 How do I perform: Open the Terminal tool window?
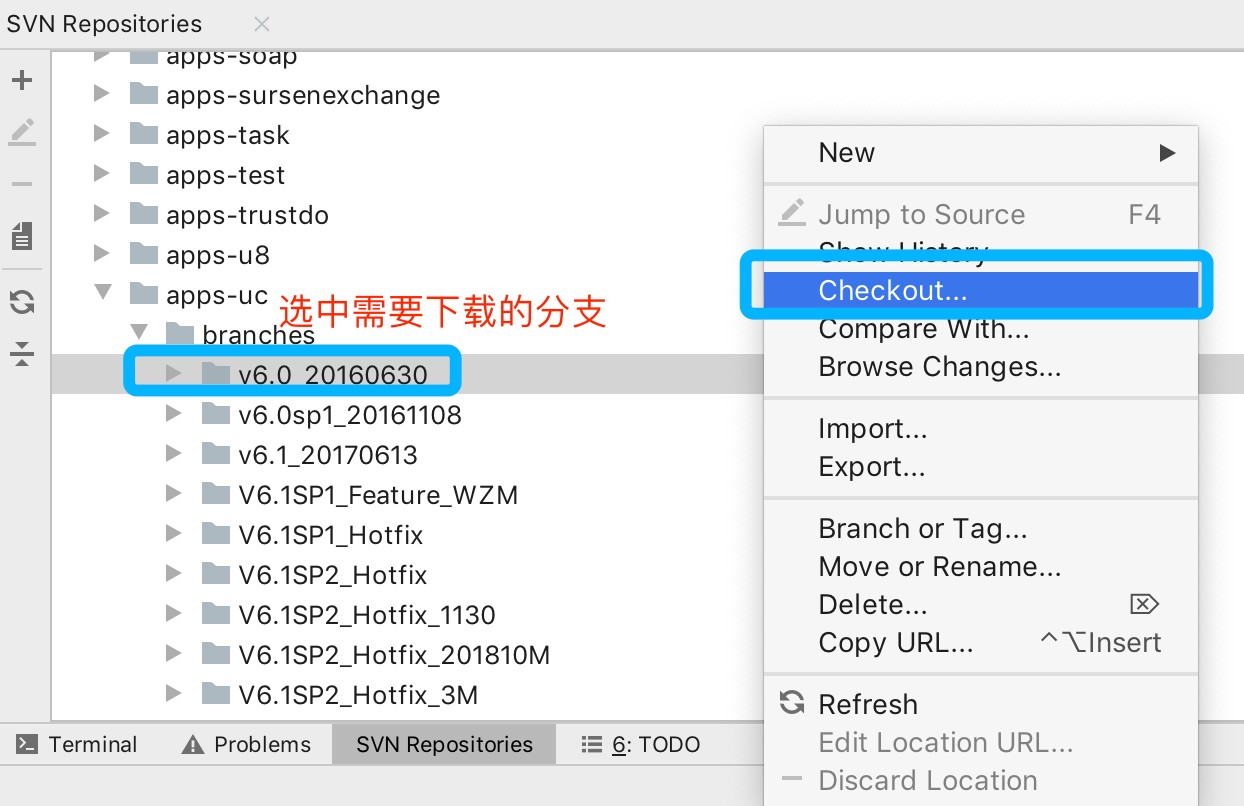pos(77,745)
